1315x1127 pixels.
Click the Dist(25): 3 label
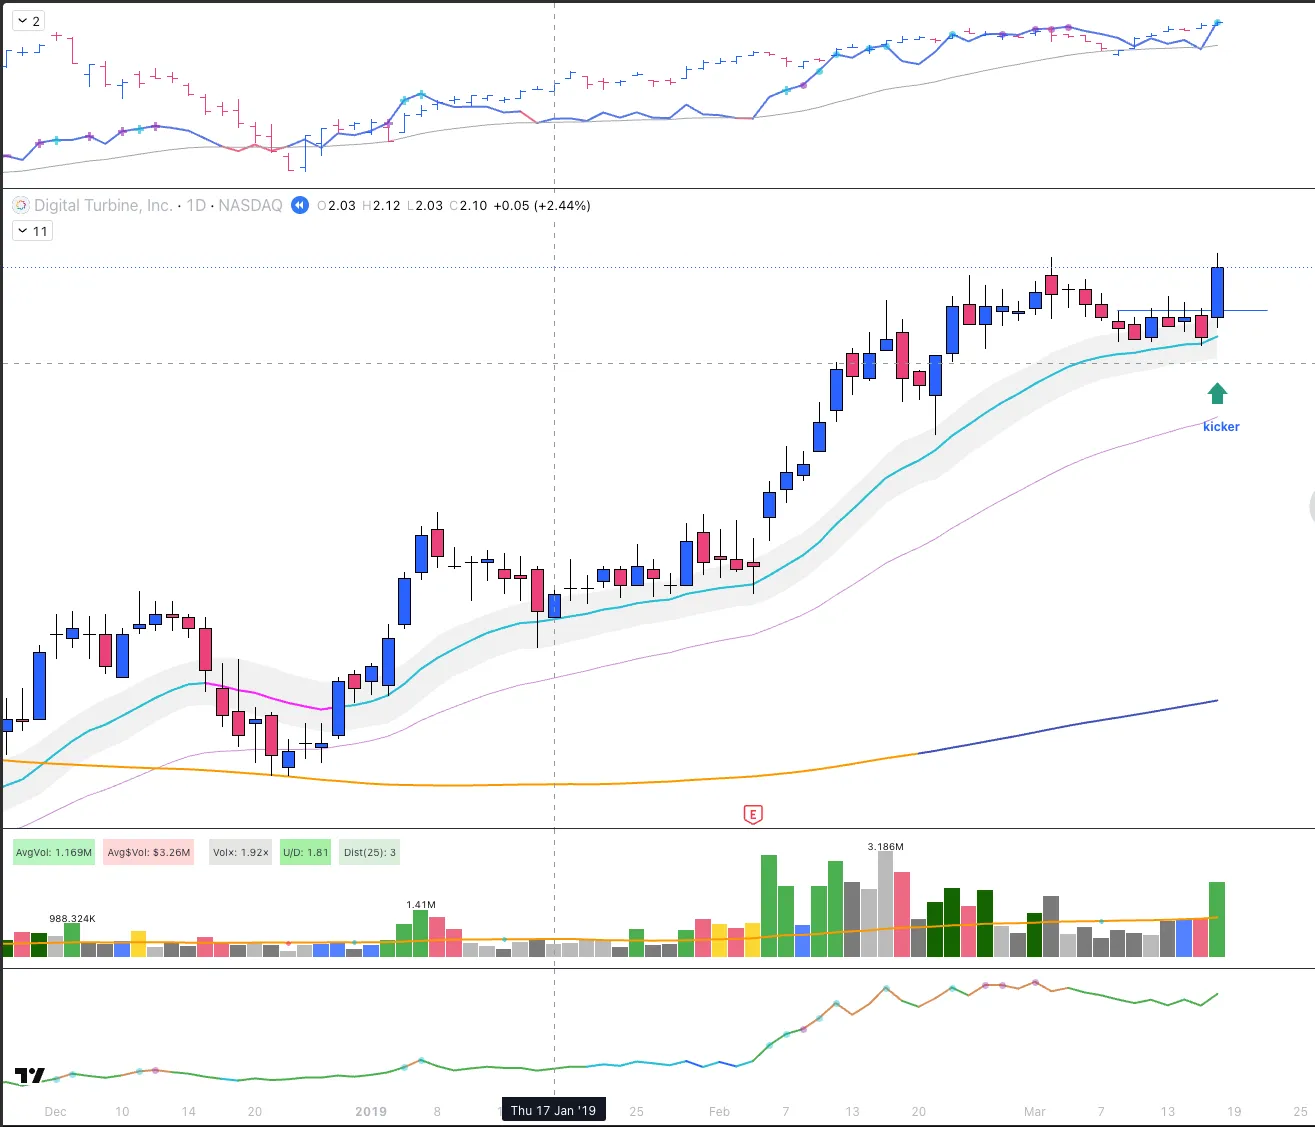[x=370, y=853]
